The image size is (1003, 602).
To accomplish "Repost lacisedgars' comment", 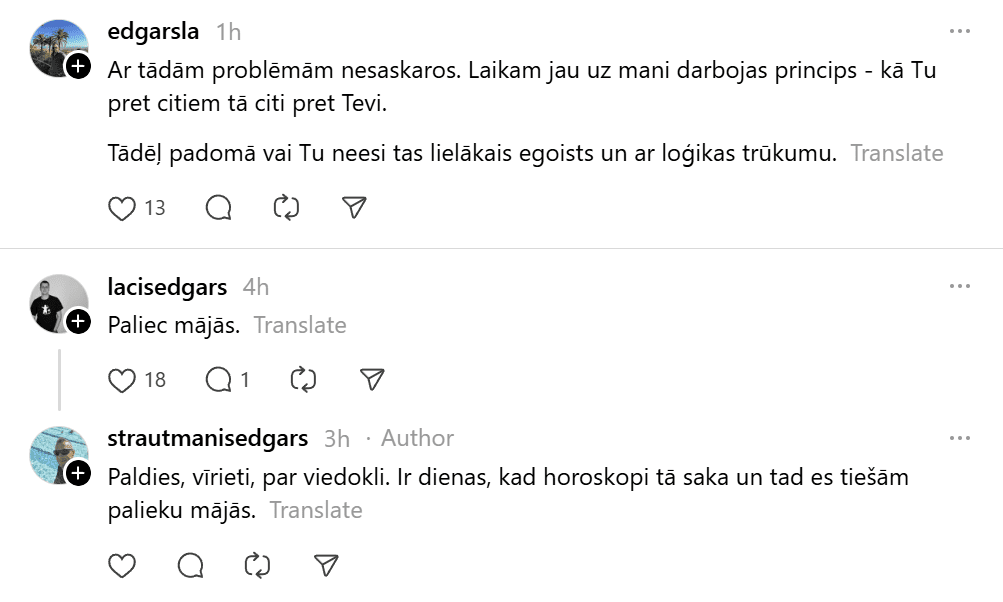I will (x=303, y=380).
